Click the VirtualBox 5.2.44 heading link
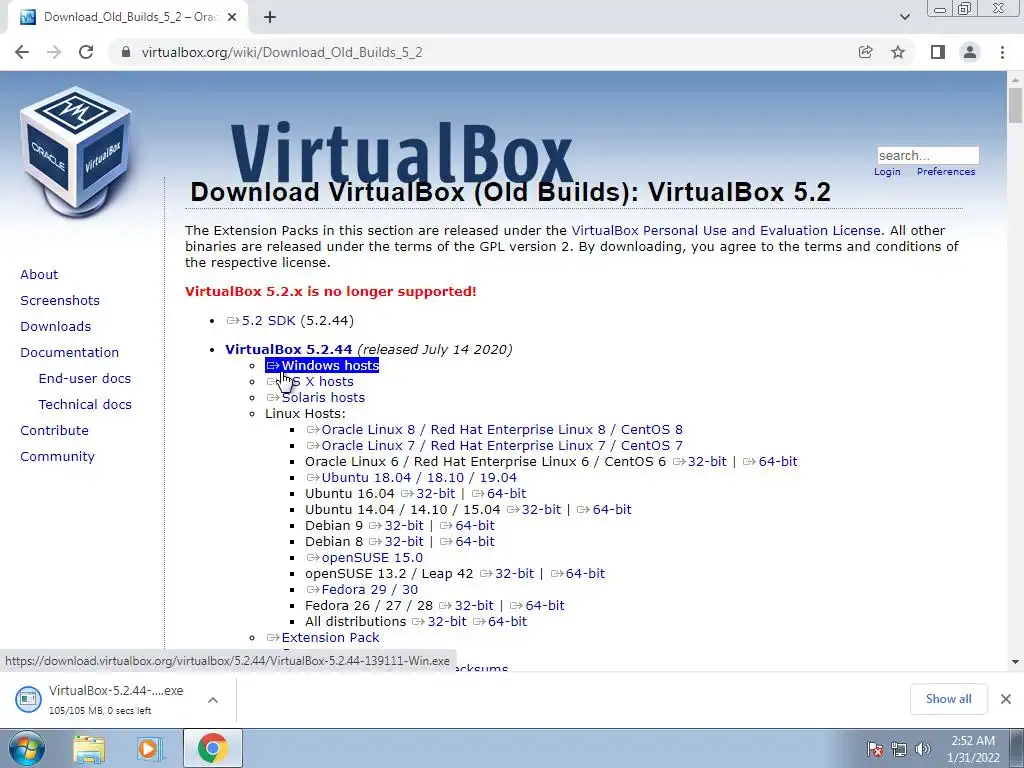The width and height of the screenshot is (1024, 768). pos(289,349)
